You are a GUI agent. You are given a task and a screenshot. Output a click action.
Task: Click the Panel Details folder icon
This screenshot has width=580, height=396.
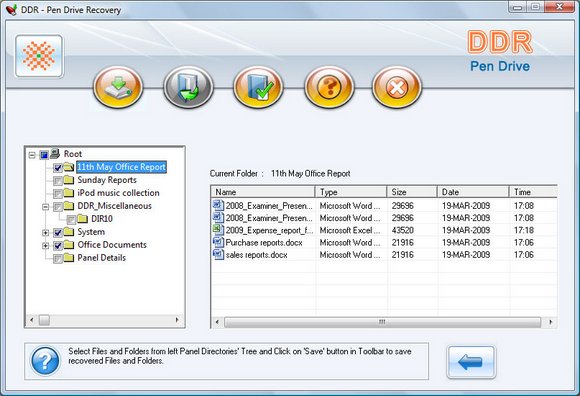tap(69, 258)
